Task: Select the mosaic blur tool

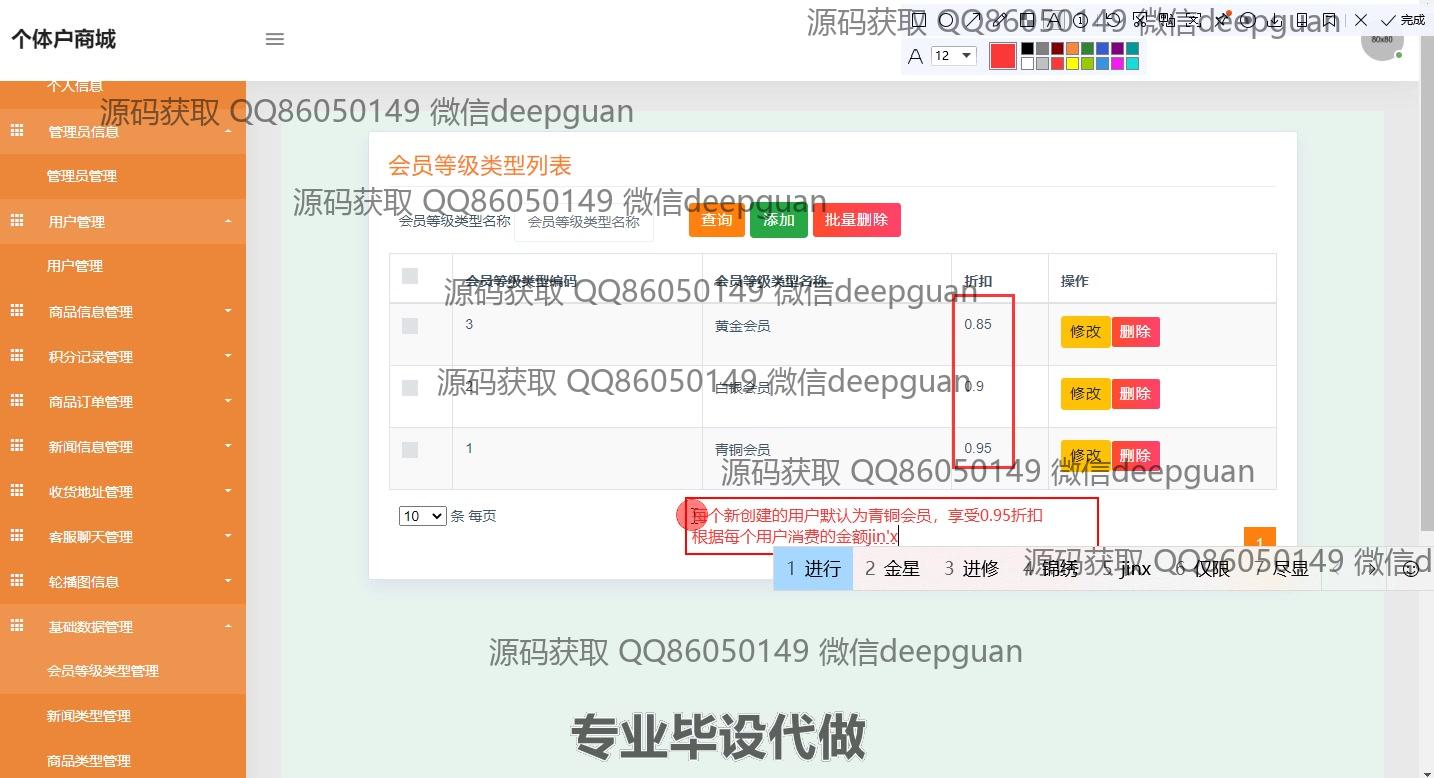Action: (1027, 20)
